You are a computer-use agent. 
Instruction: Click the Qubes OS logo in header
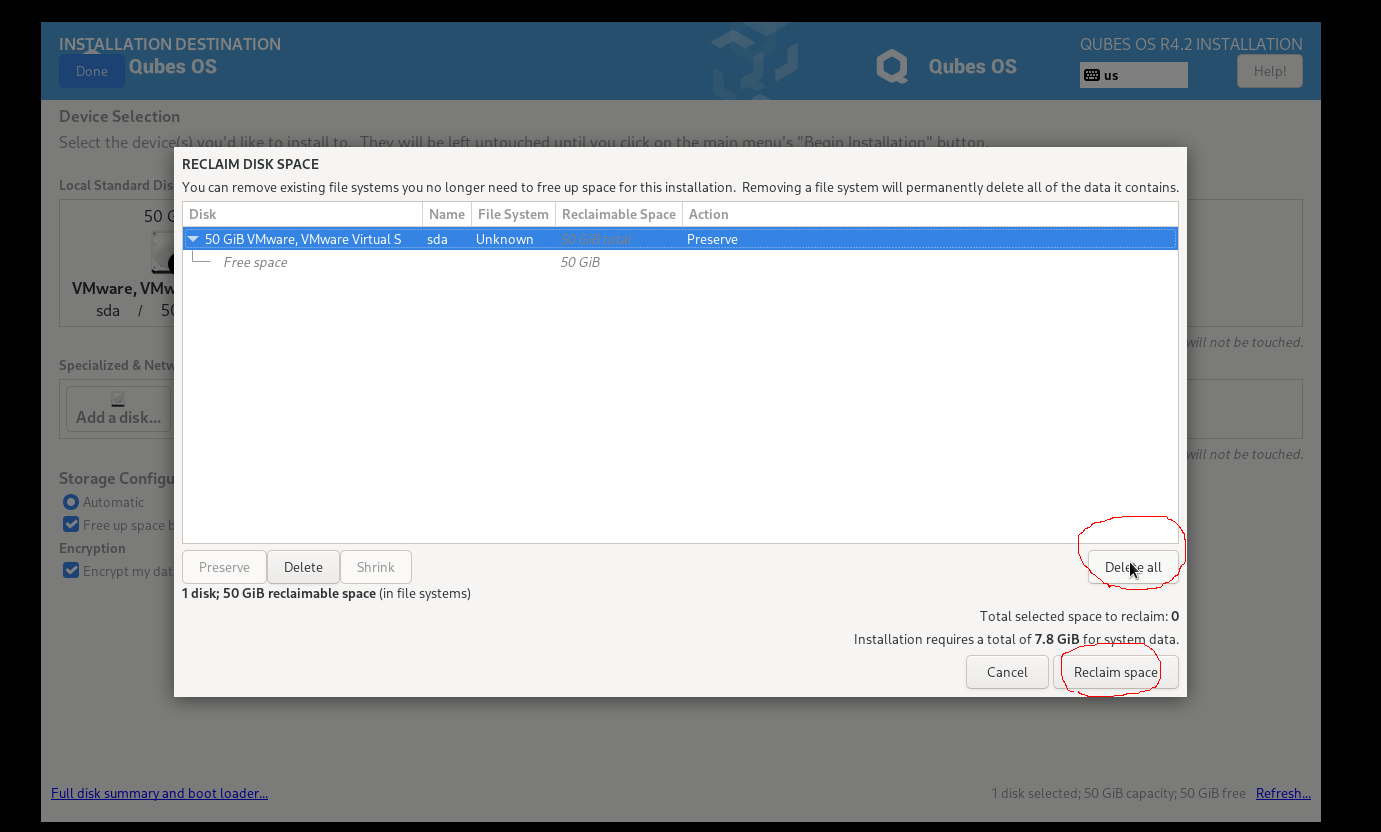click(947, 67)
